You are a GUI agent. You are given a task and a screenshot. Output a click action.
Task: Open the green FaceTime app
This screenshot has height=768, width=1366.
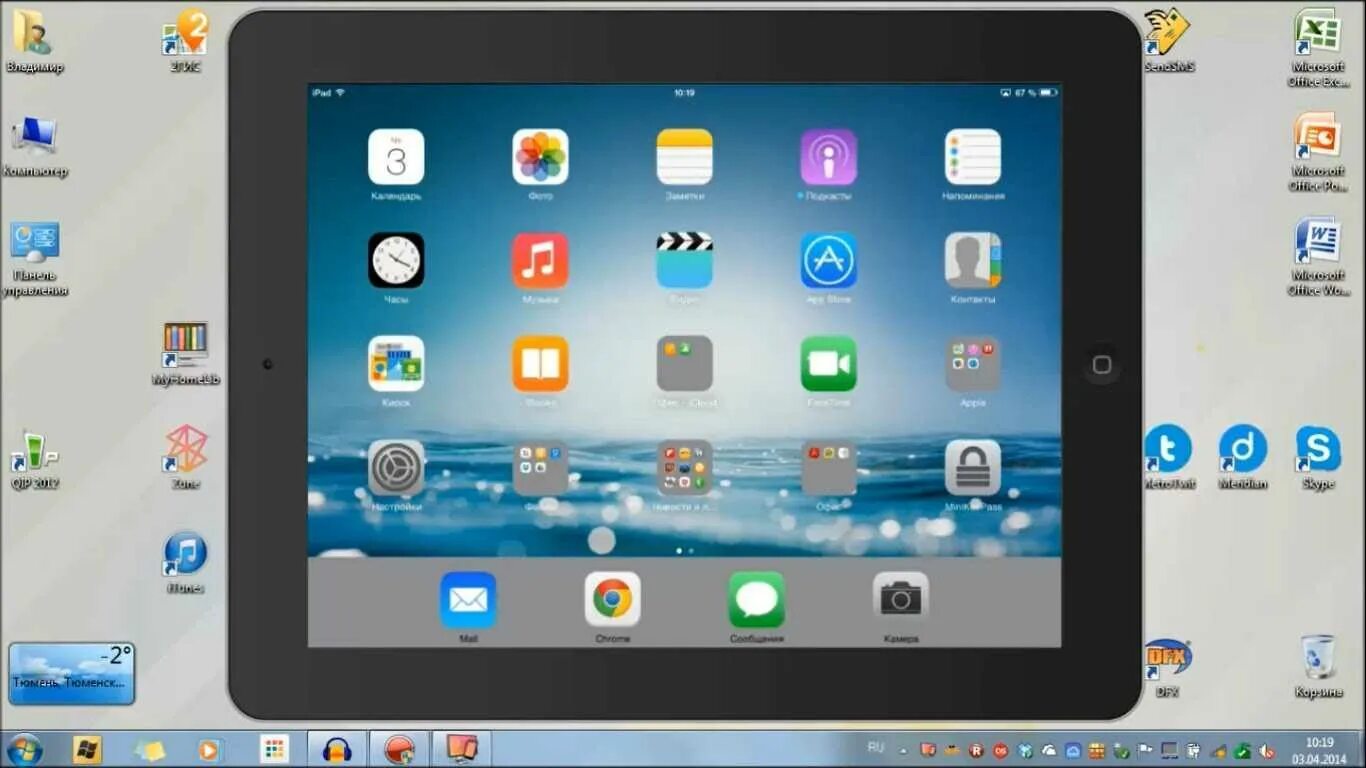(828, 363)
